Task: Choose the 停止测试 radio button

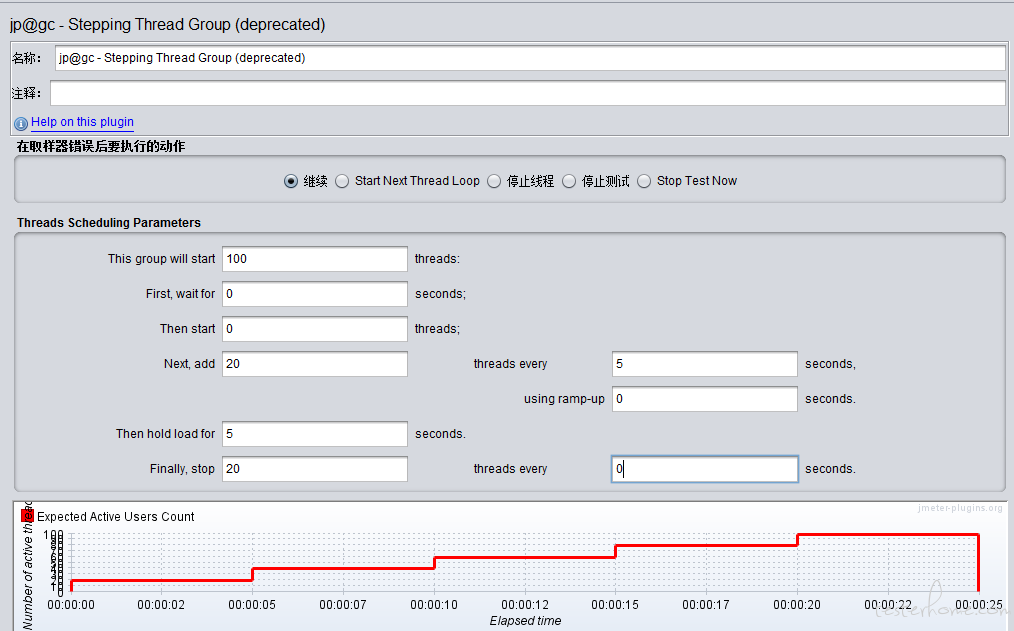Action: coord(570,181)
